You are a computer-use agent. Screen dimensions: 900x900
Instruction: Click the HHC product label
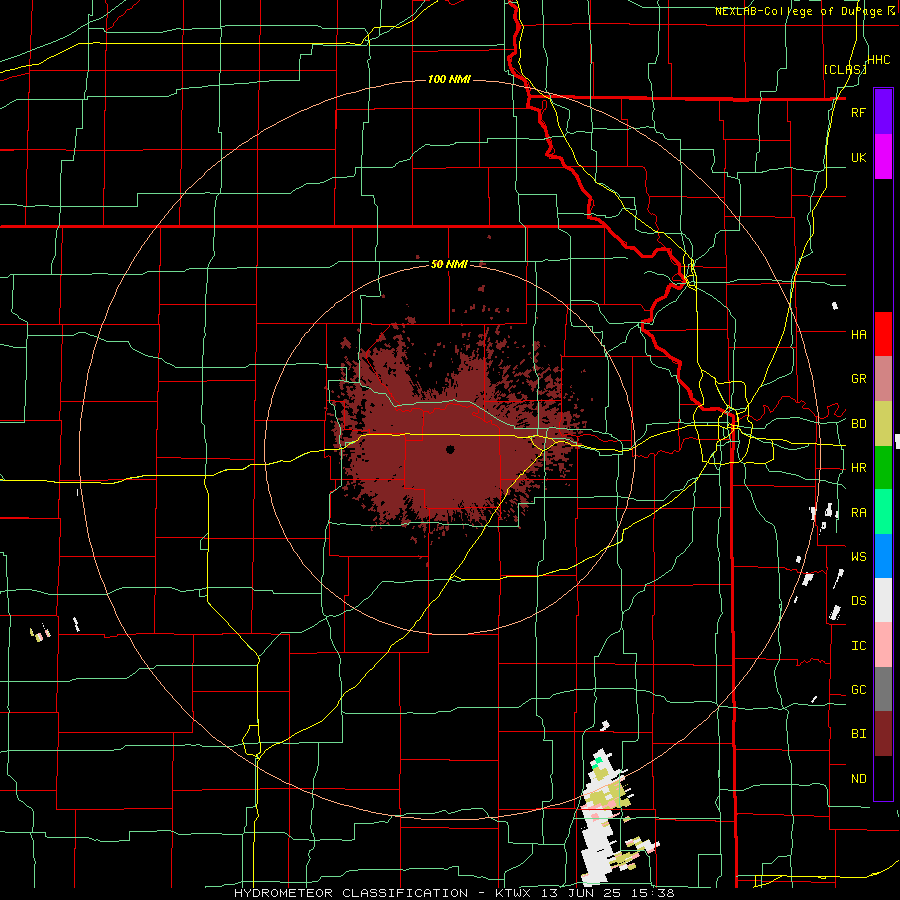tap(878, 60)
